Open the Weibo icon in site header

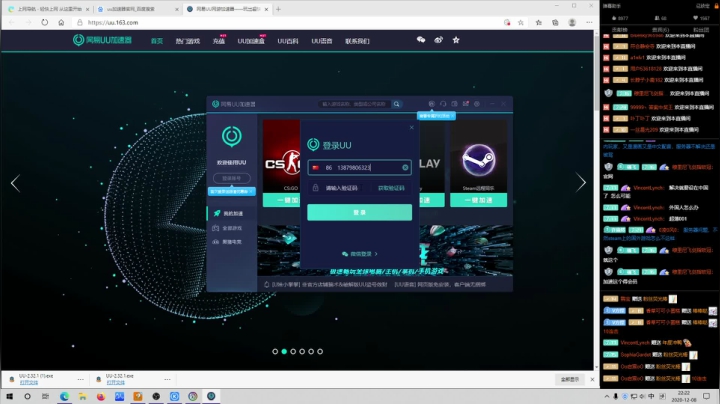click(x=439, y=40)
